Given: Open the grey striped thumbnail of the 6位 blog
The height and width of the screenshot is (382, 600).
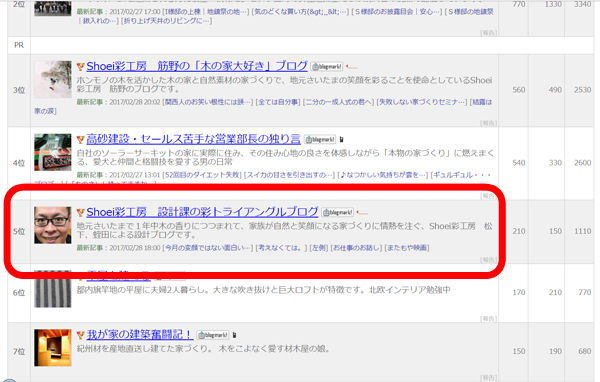Looking at the screenshot, I should click(52, 289).
